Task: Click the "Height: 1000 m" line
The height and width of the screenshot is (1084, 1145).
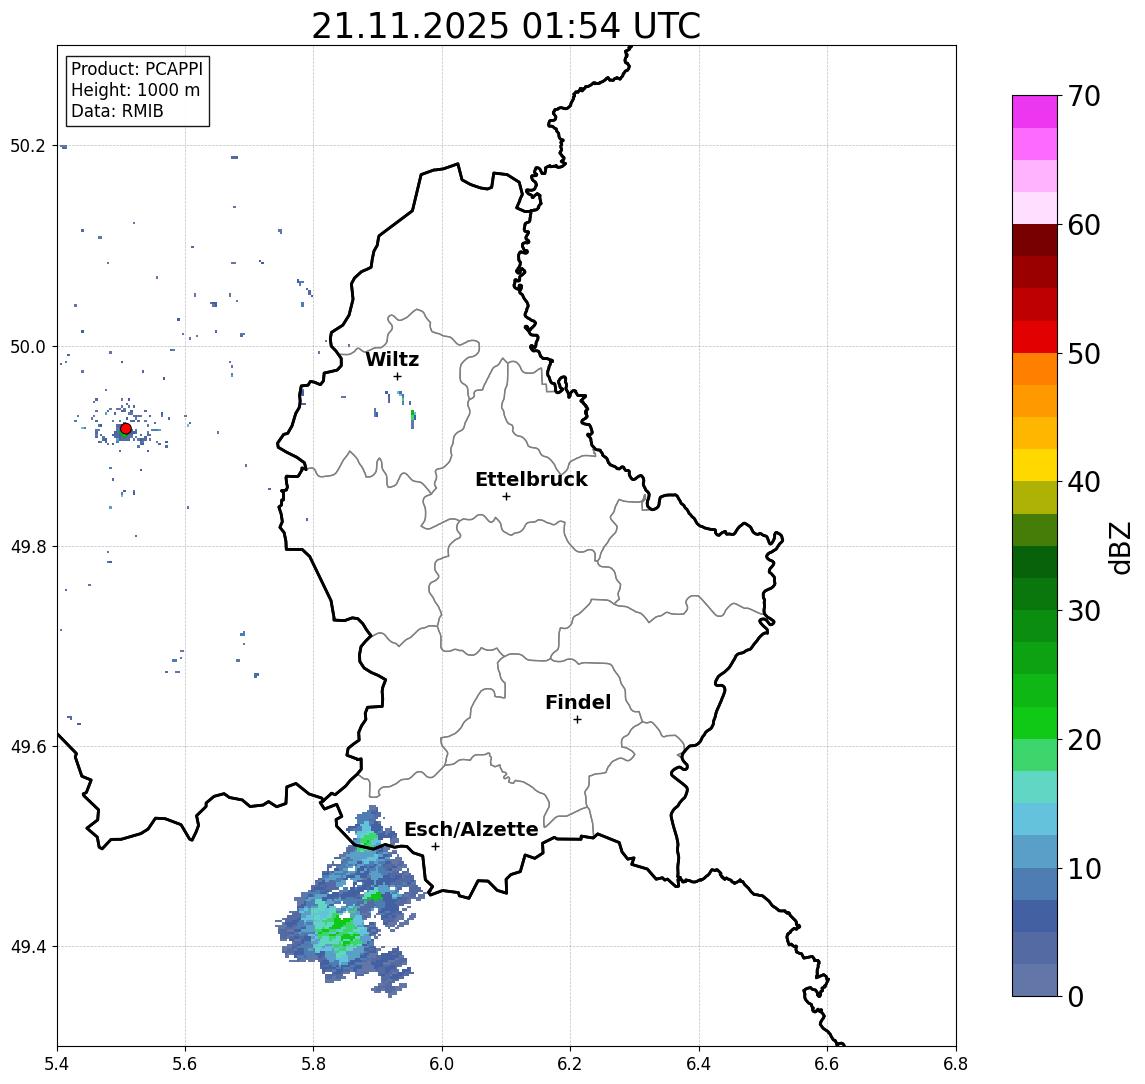Action: 135,90
